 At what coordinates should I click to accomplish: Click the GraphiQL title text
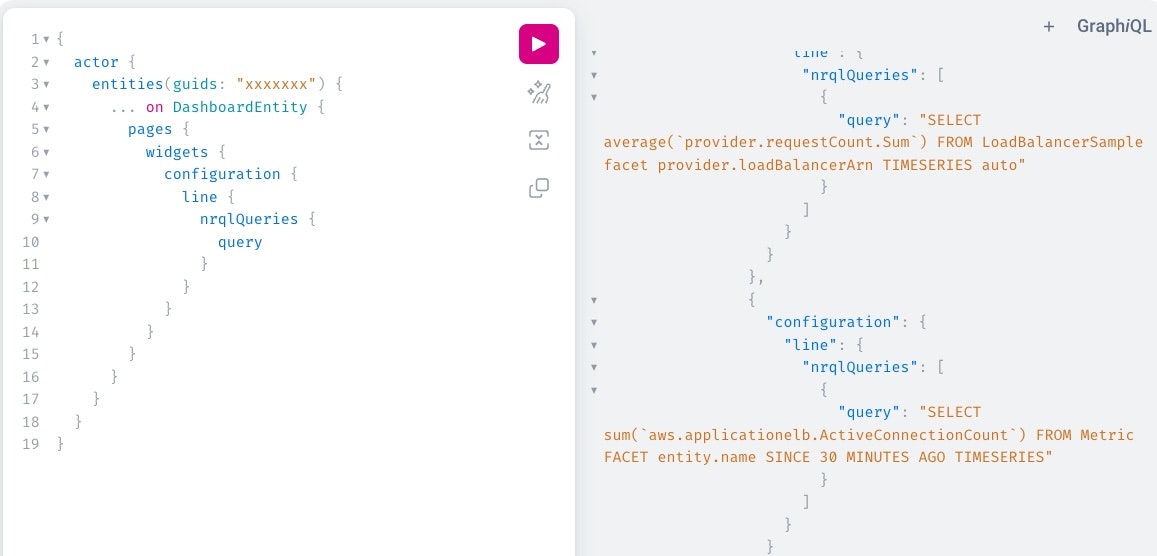[x=1113, y=27]
